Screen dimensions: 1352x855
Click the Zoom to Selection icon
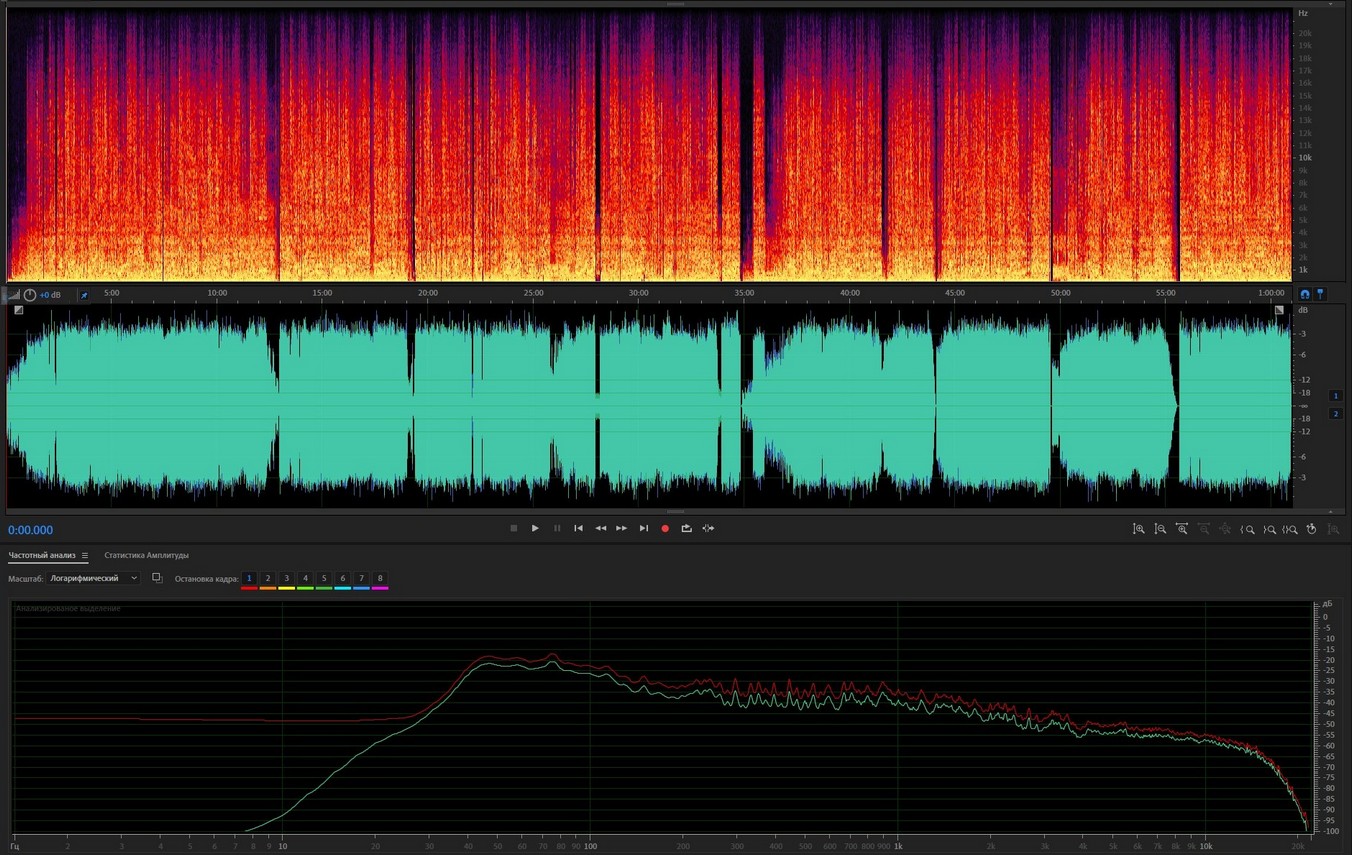click(1290, 529)
